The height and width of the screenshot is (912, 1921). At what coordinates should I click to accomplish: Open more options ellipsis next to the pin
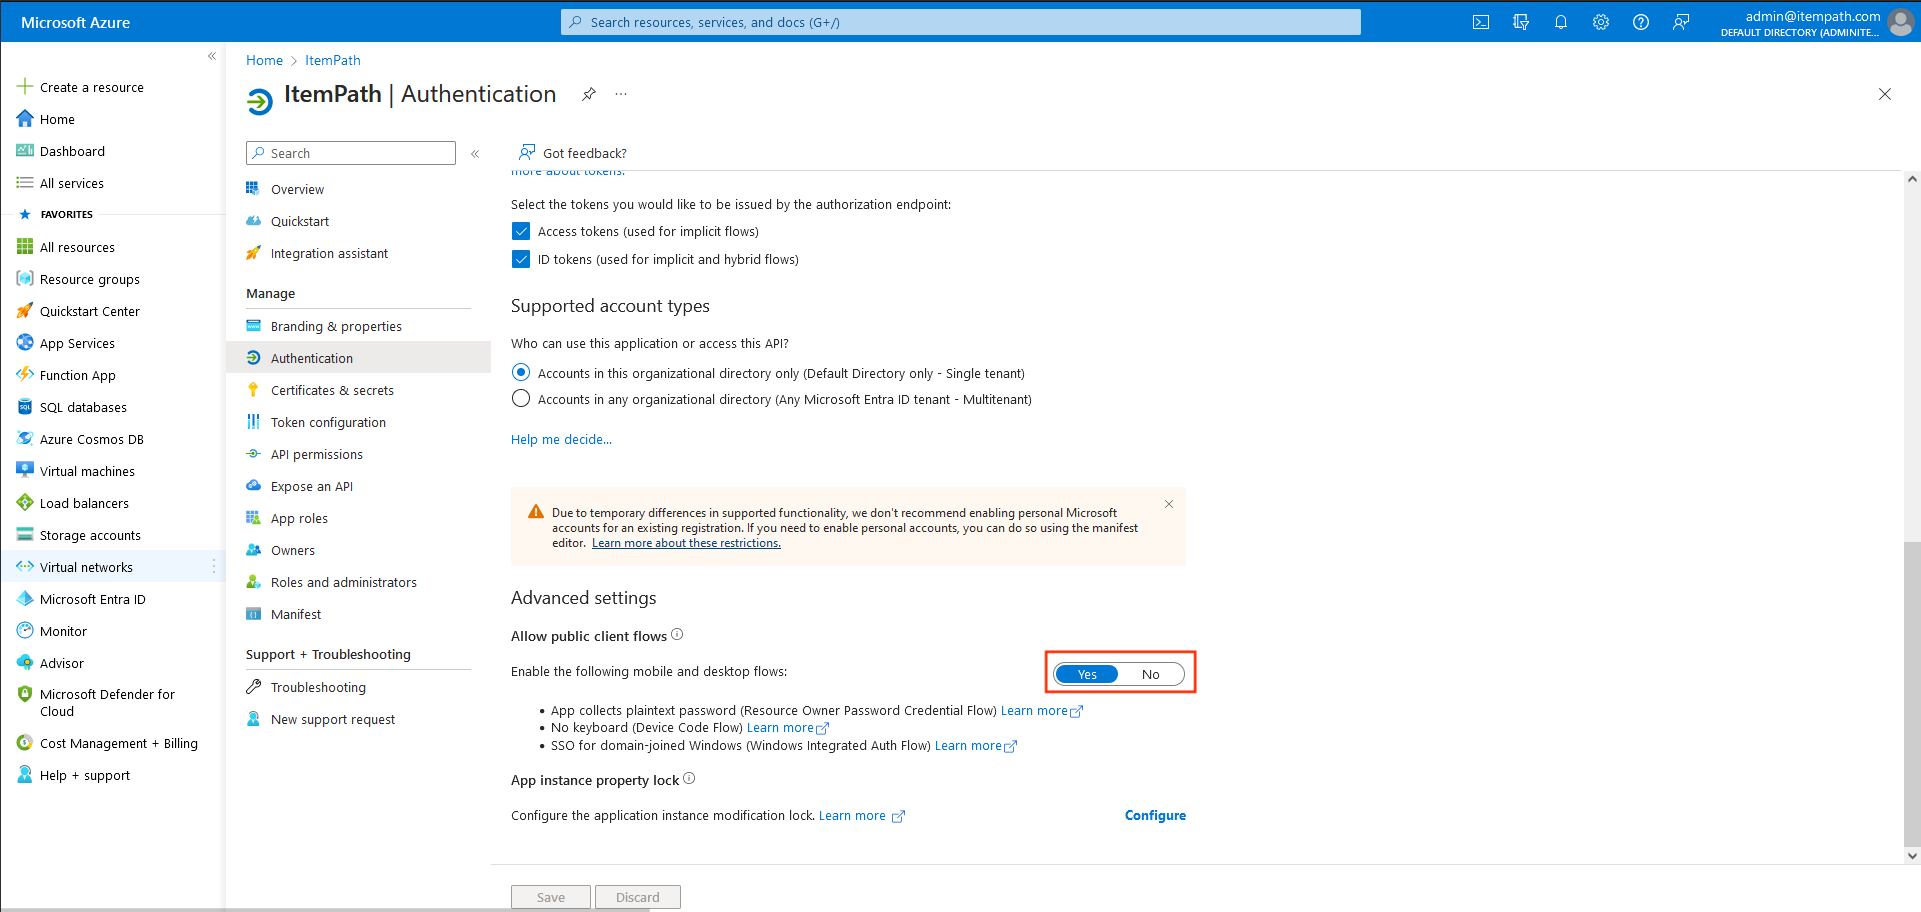621,94
